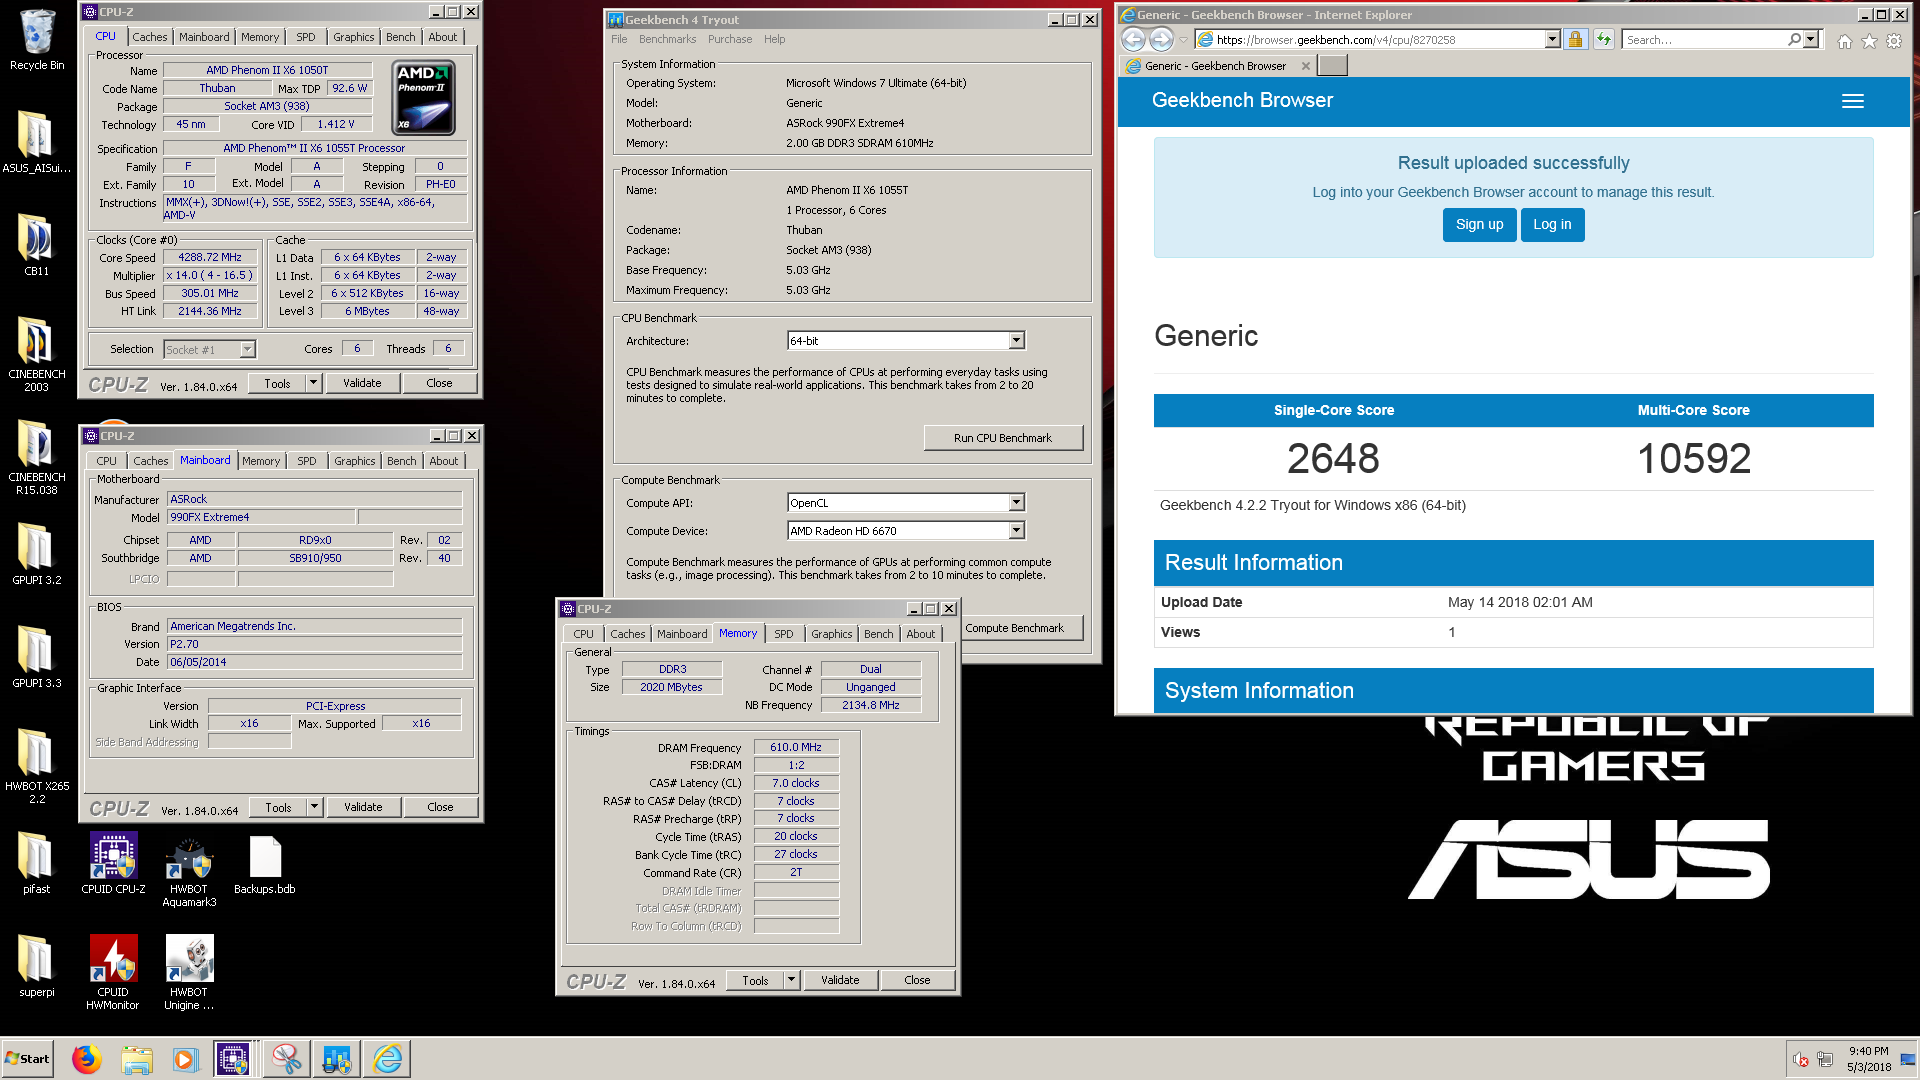Open Tools dropdown arrow in CPU window

313,383
